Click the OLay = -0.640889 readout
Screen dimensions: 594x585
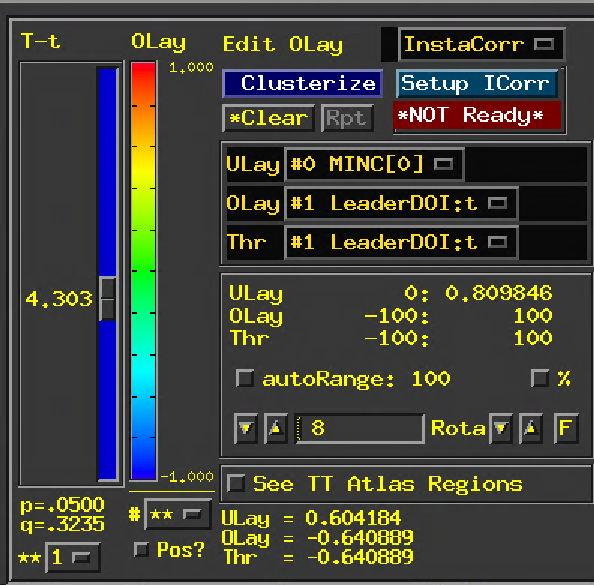317,537
